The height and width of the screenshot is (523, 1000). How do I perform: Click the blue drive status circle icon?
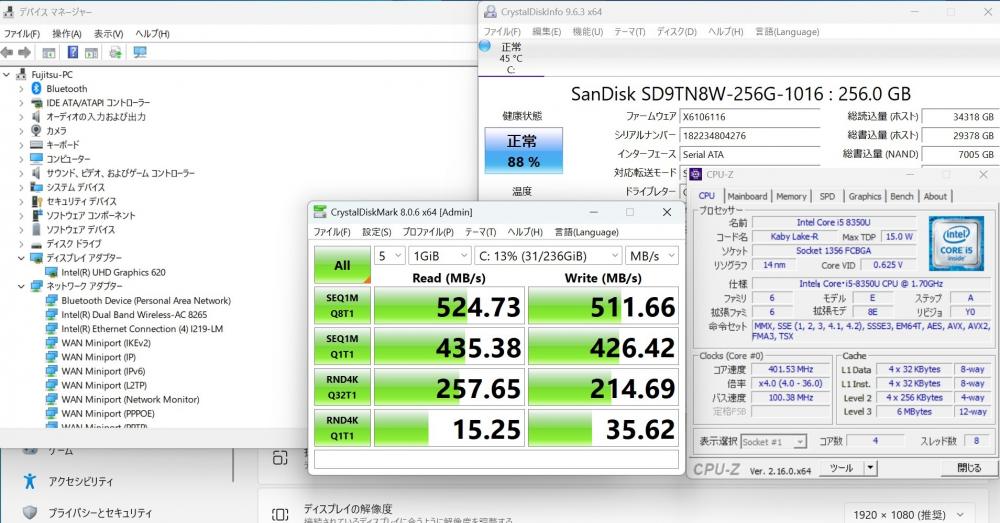tap(485, 46)
